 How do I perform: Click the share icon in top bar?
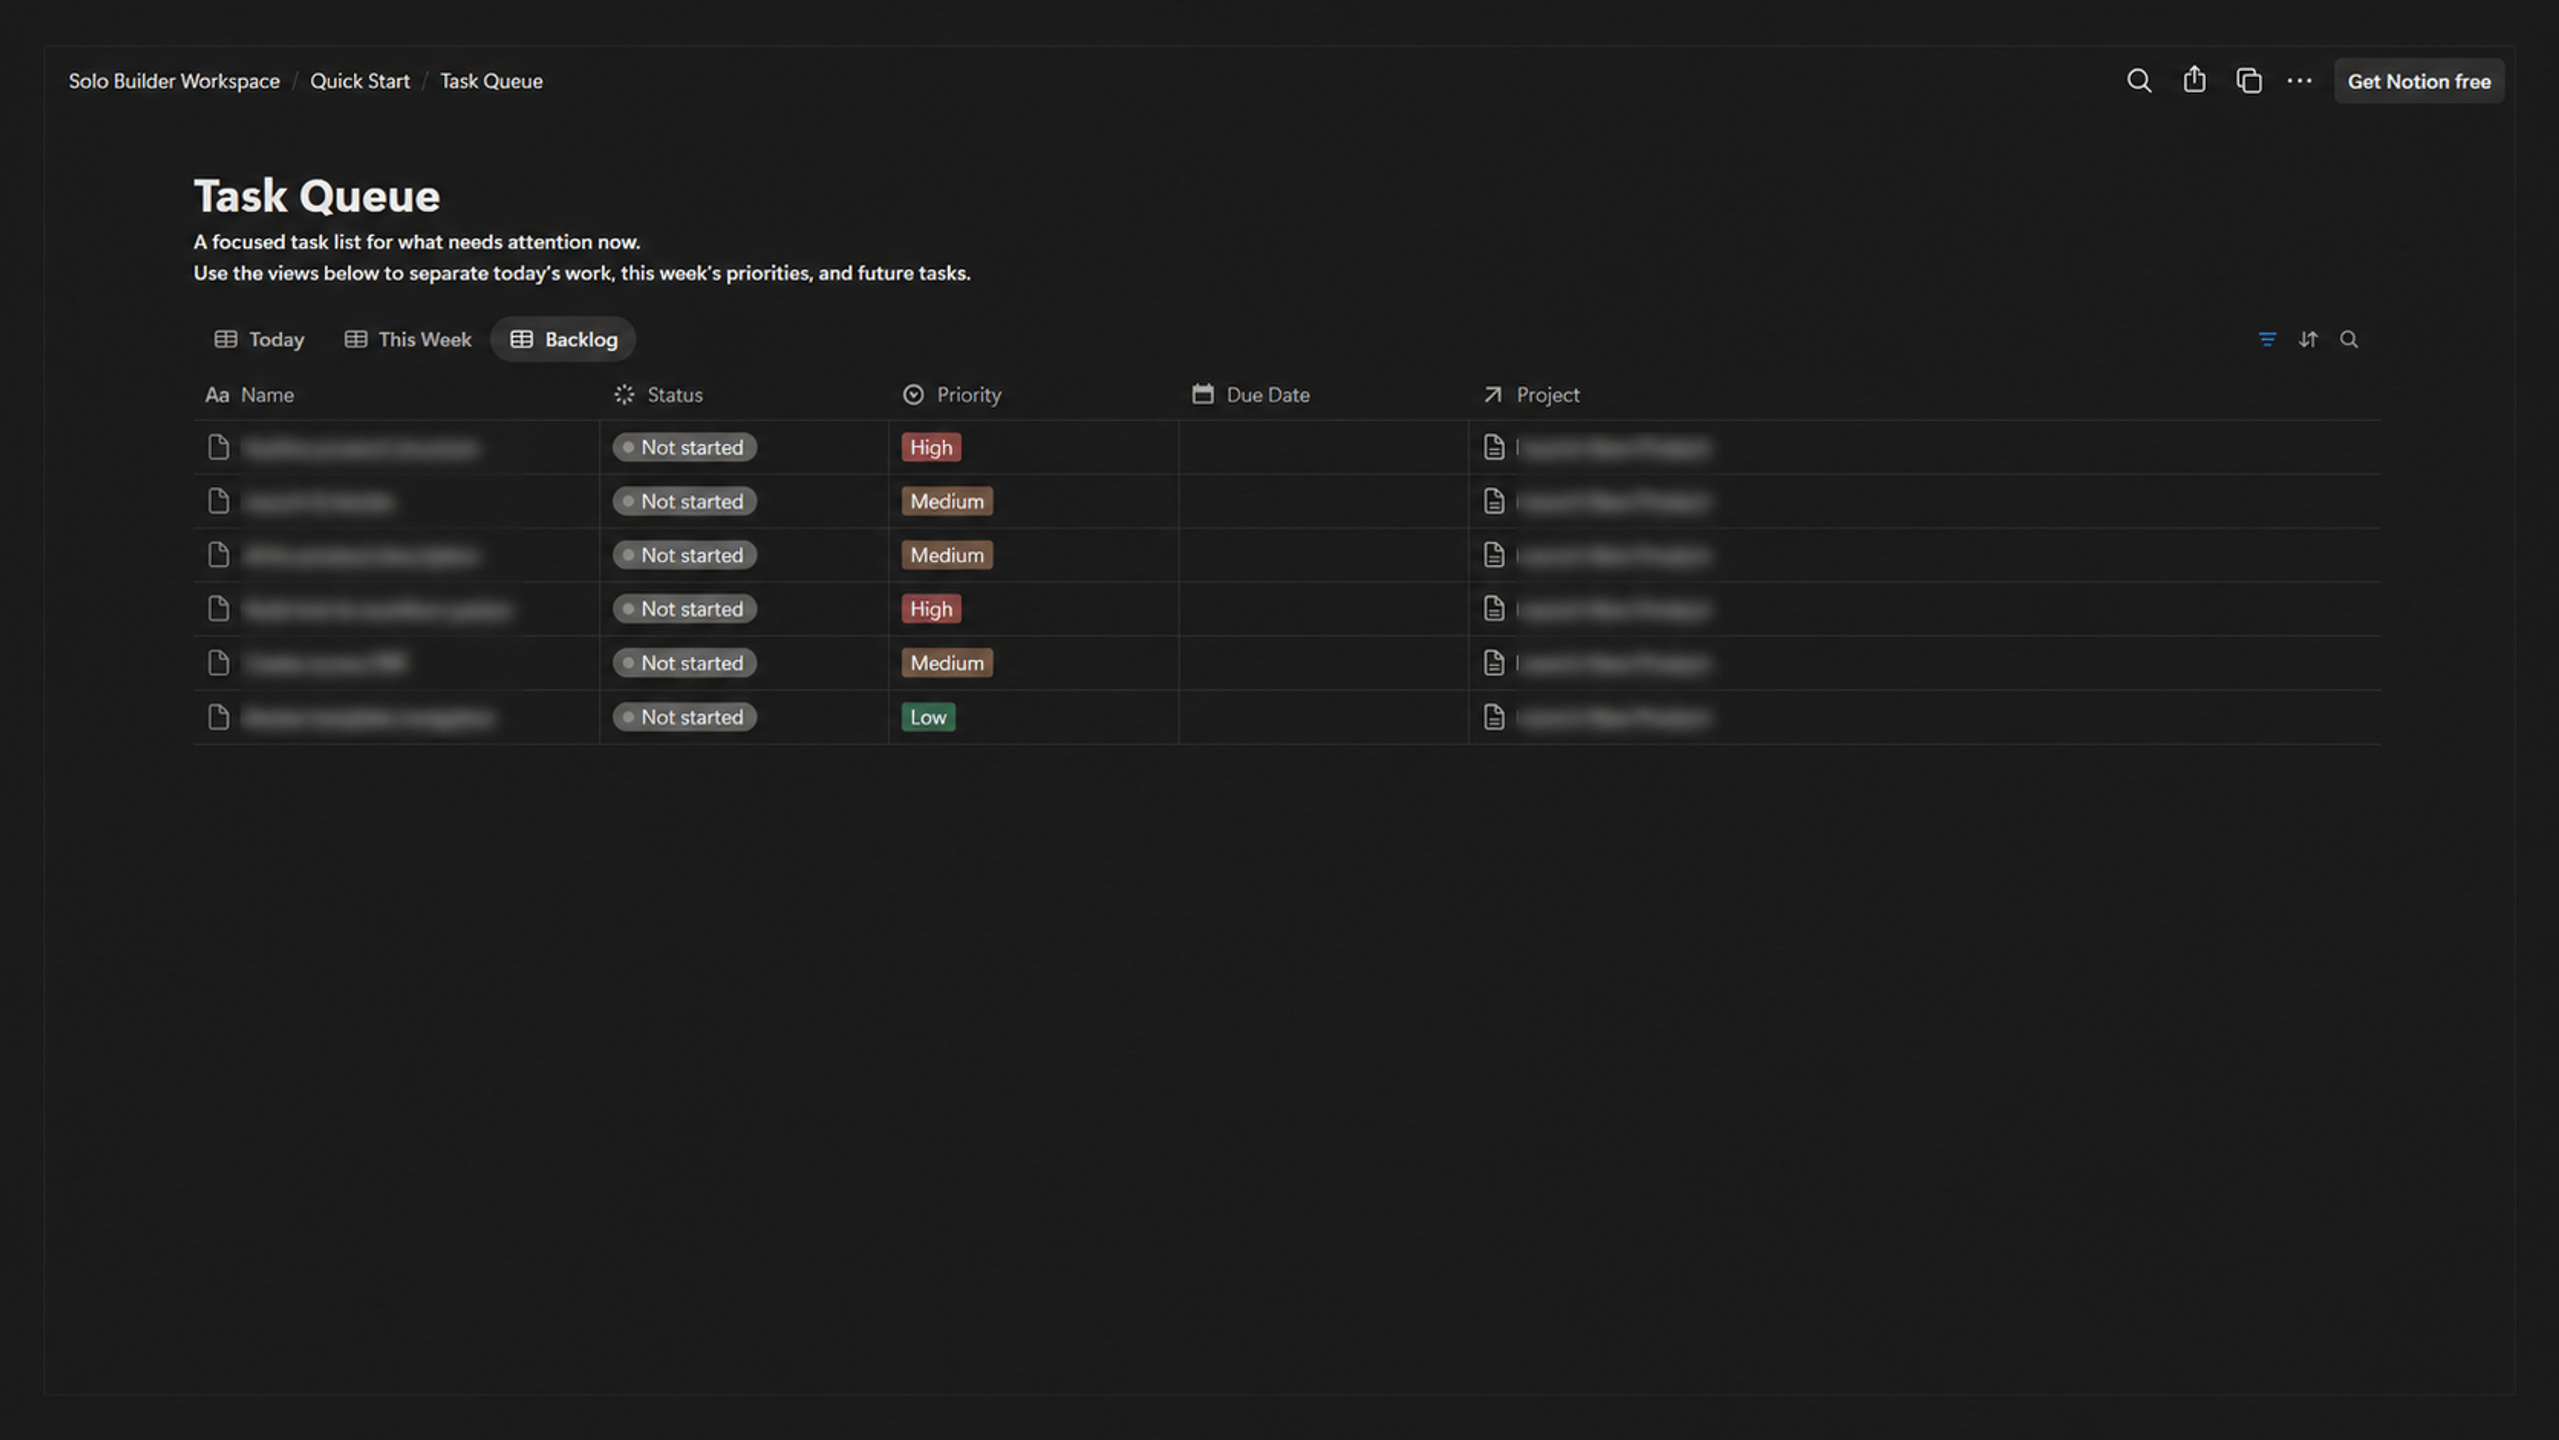click(2194, 80)
